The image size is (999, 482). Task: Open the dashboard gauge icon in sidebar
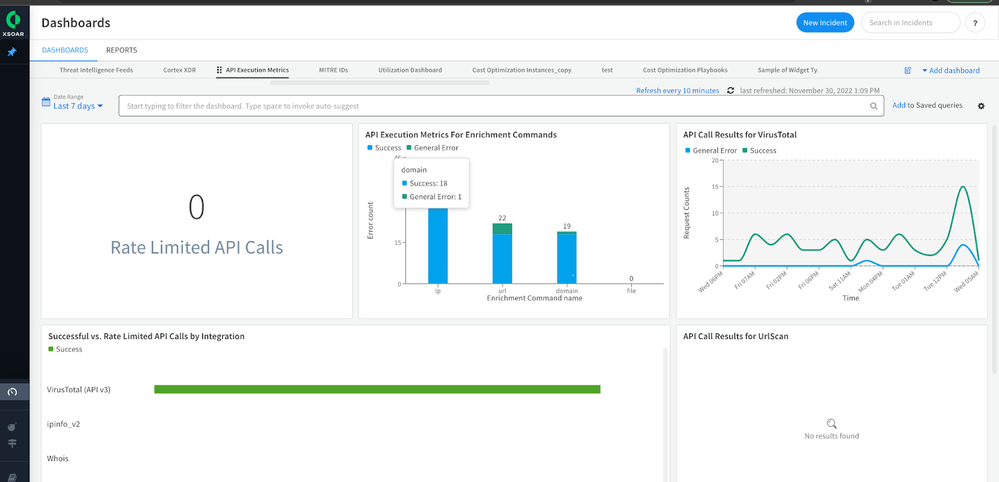coord(12,392)
